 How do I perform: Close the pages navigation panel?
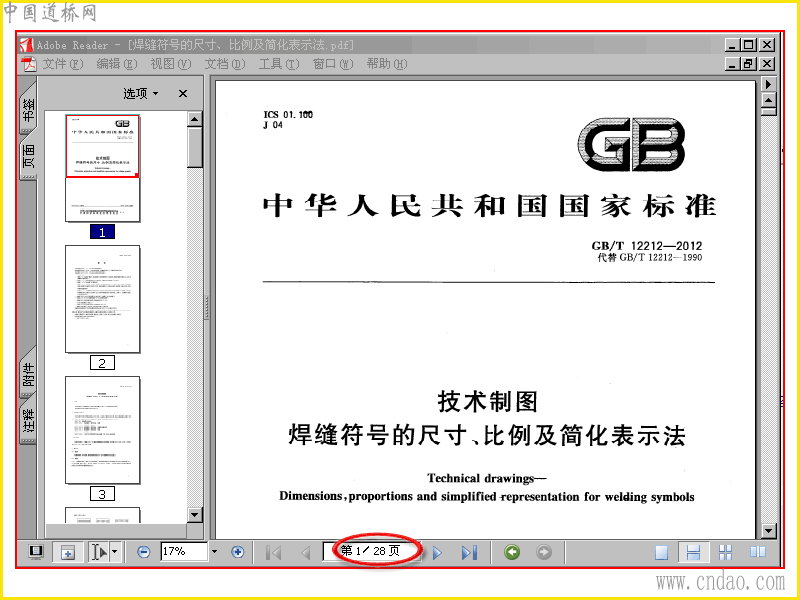click(x=183, y=93)
